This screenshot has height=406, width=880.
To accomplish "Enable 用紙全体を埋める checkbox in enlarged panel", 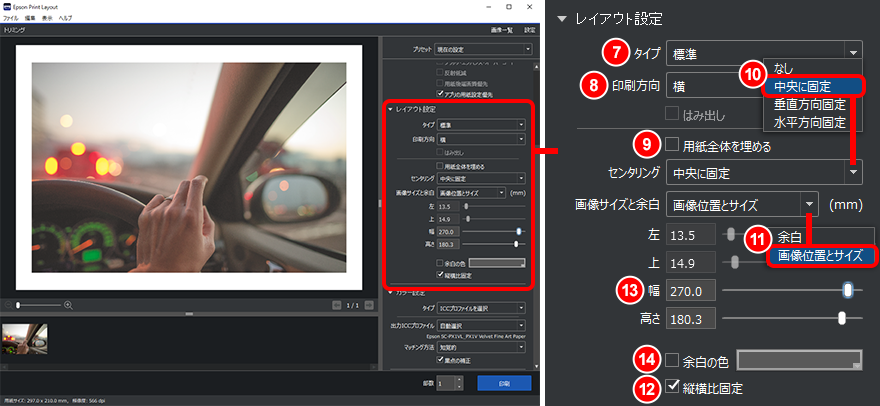I will [x=673, y=145].
